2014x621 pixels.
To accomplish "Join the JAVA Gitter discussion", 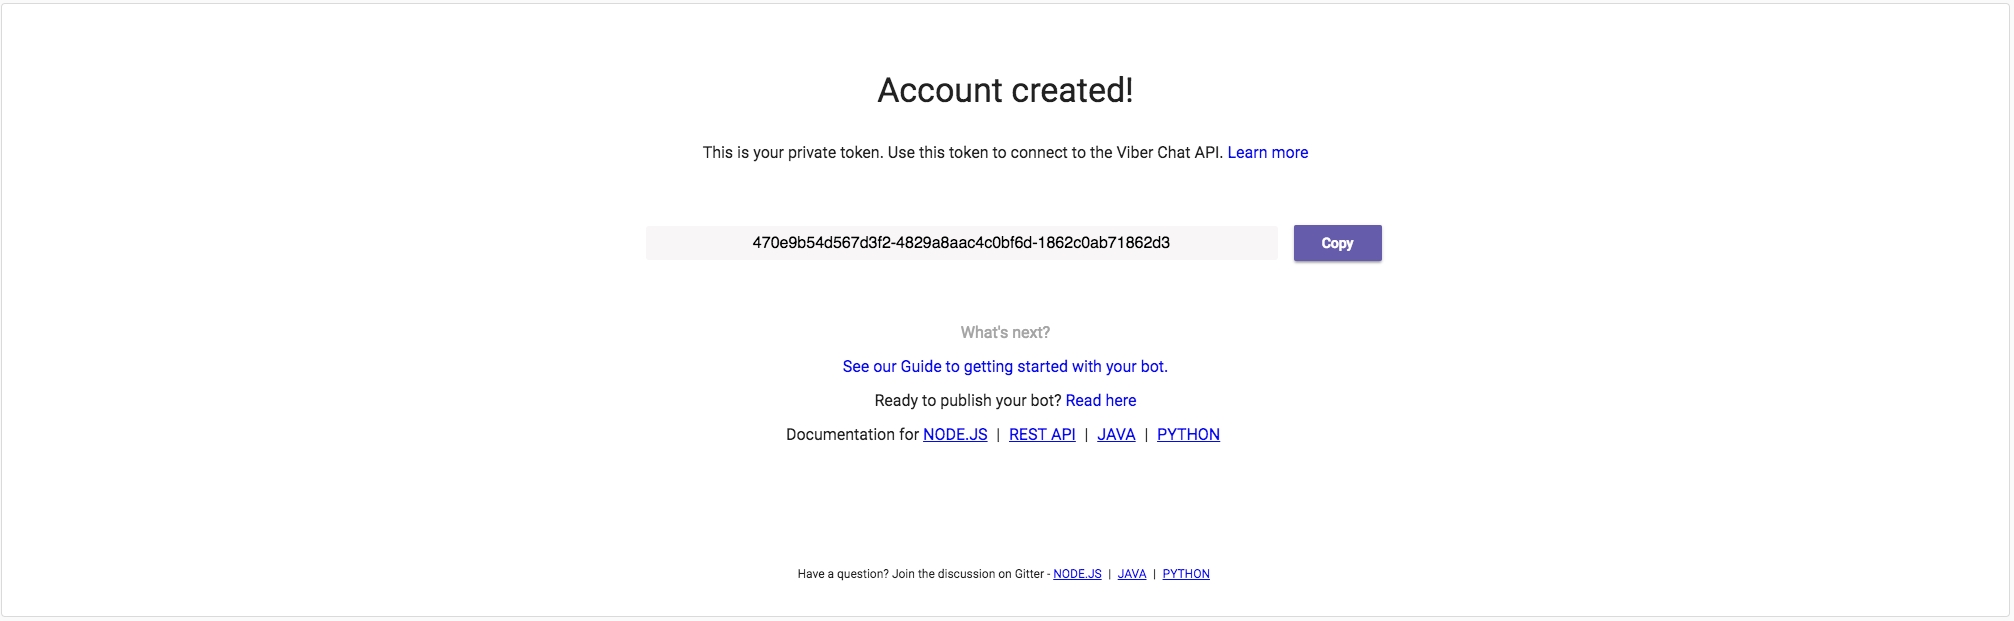I will (1132, 574).
